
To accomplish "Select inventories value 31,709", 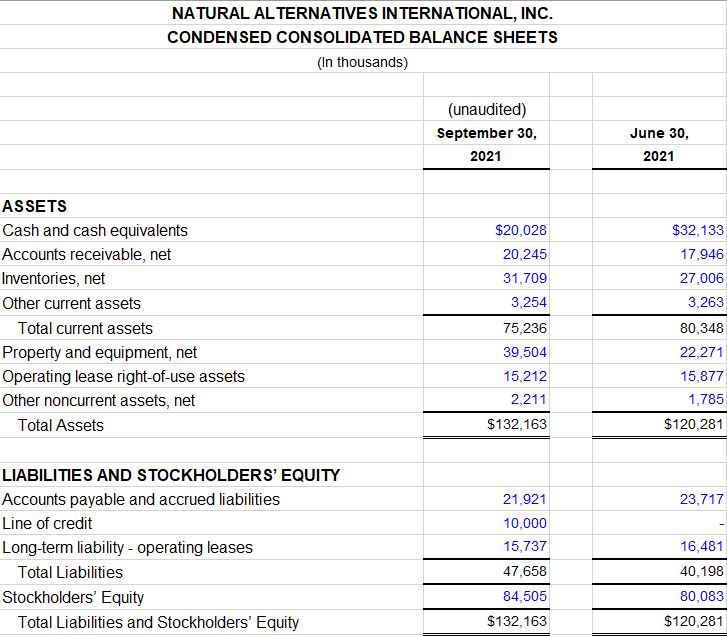I will pyautogui.click(x=525, y=278).
